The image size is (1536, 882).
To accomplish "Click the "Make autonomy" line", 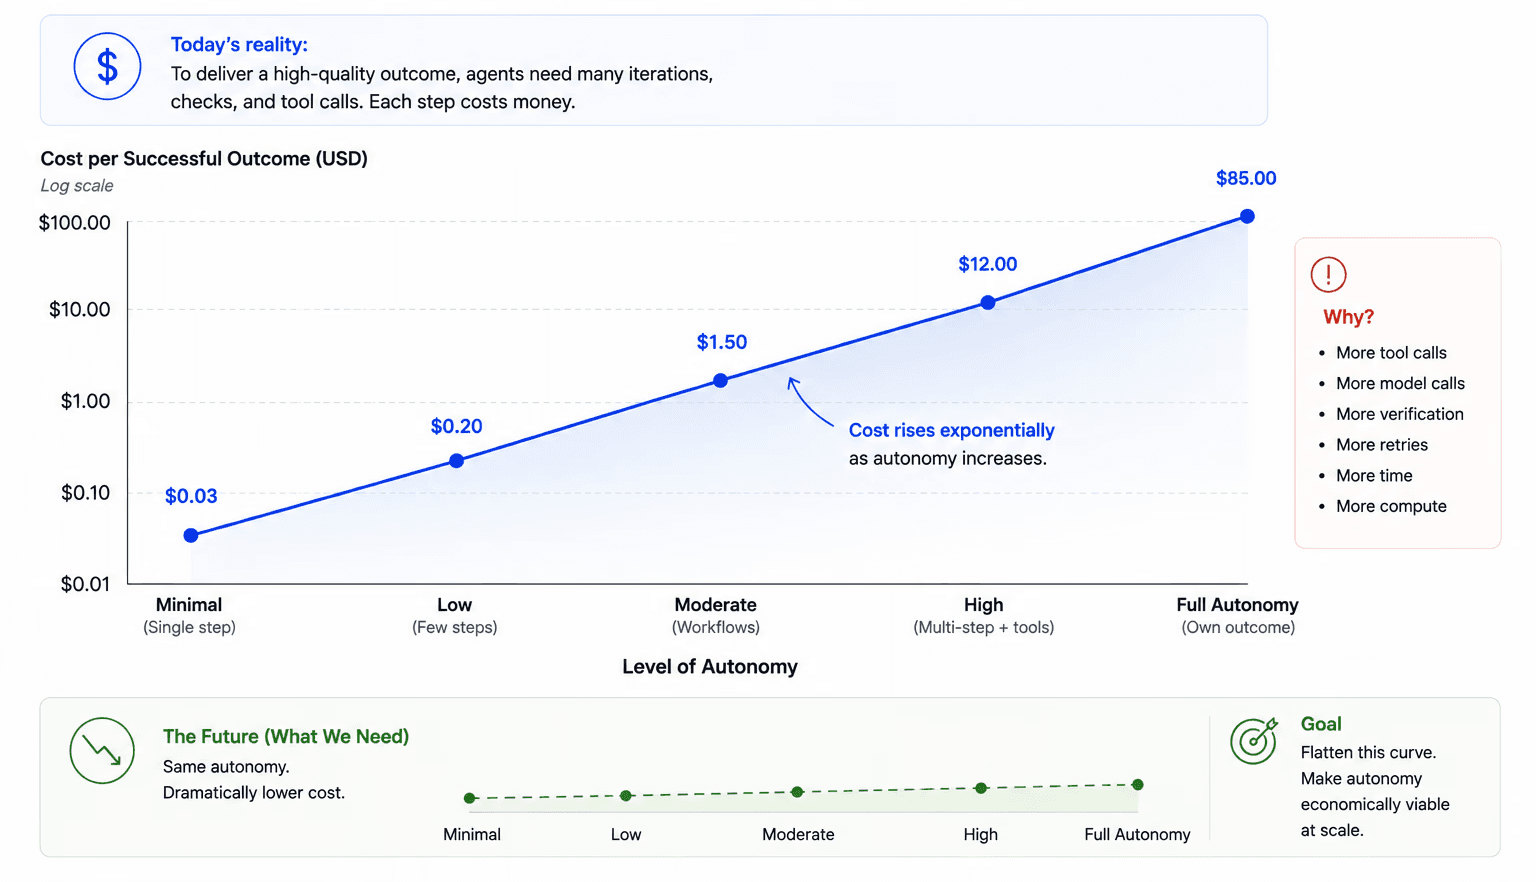I will [x=1361, y=779].
